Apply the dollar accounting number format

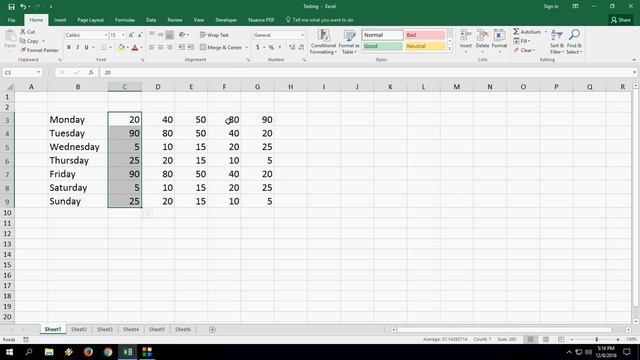(258, 47)
